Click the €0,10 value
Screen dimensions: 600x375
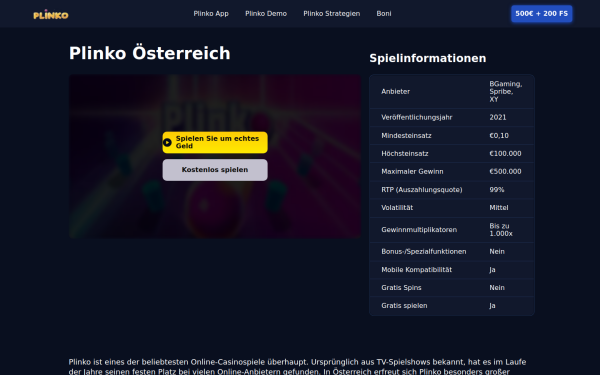(x=499, y=135)
